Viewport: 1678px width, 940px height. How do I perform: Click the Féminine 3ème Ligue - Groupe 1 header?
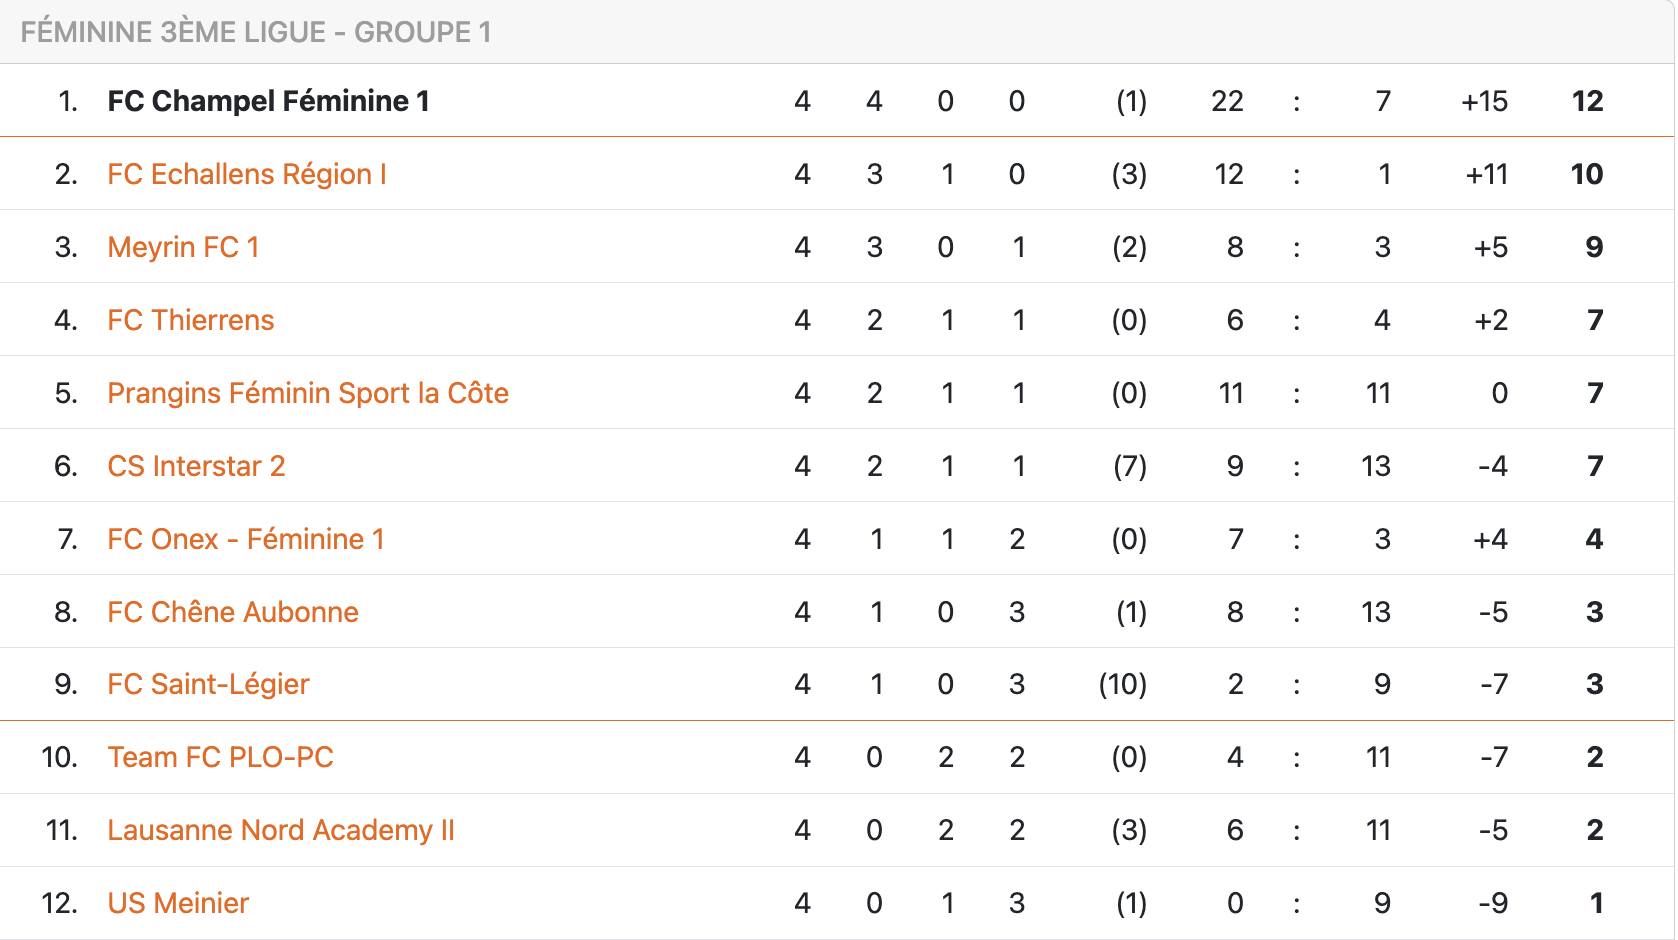click(x=256, y=32)
